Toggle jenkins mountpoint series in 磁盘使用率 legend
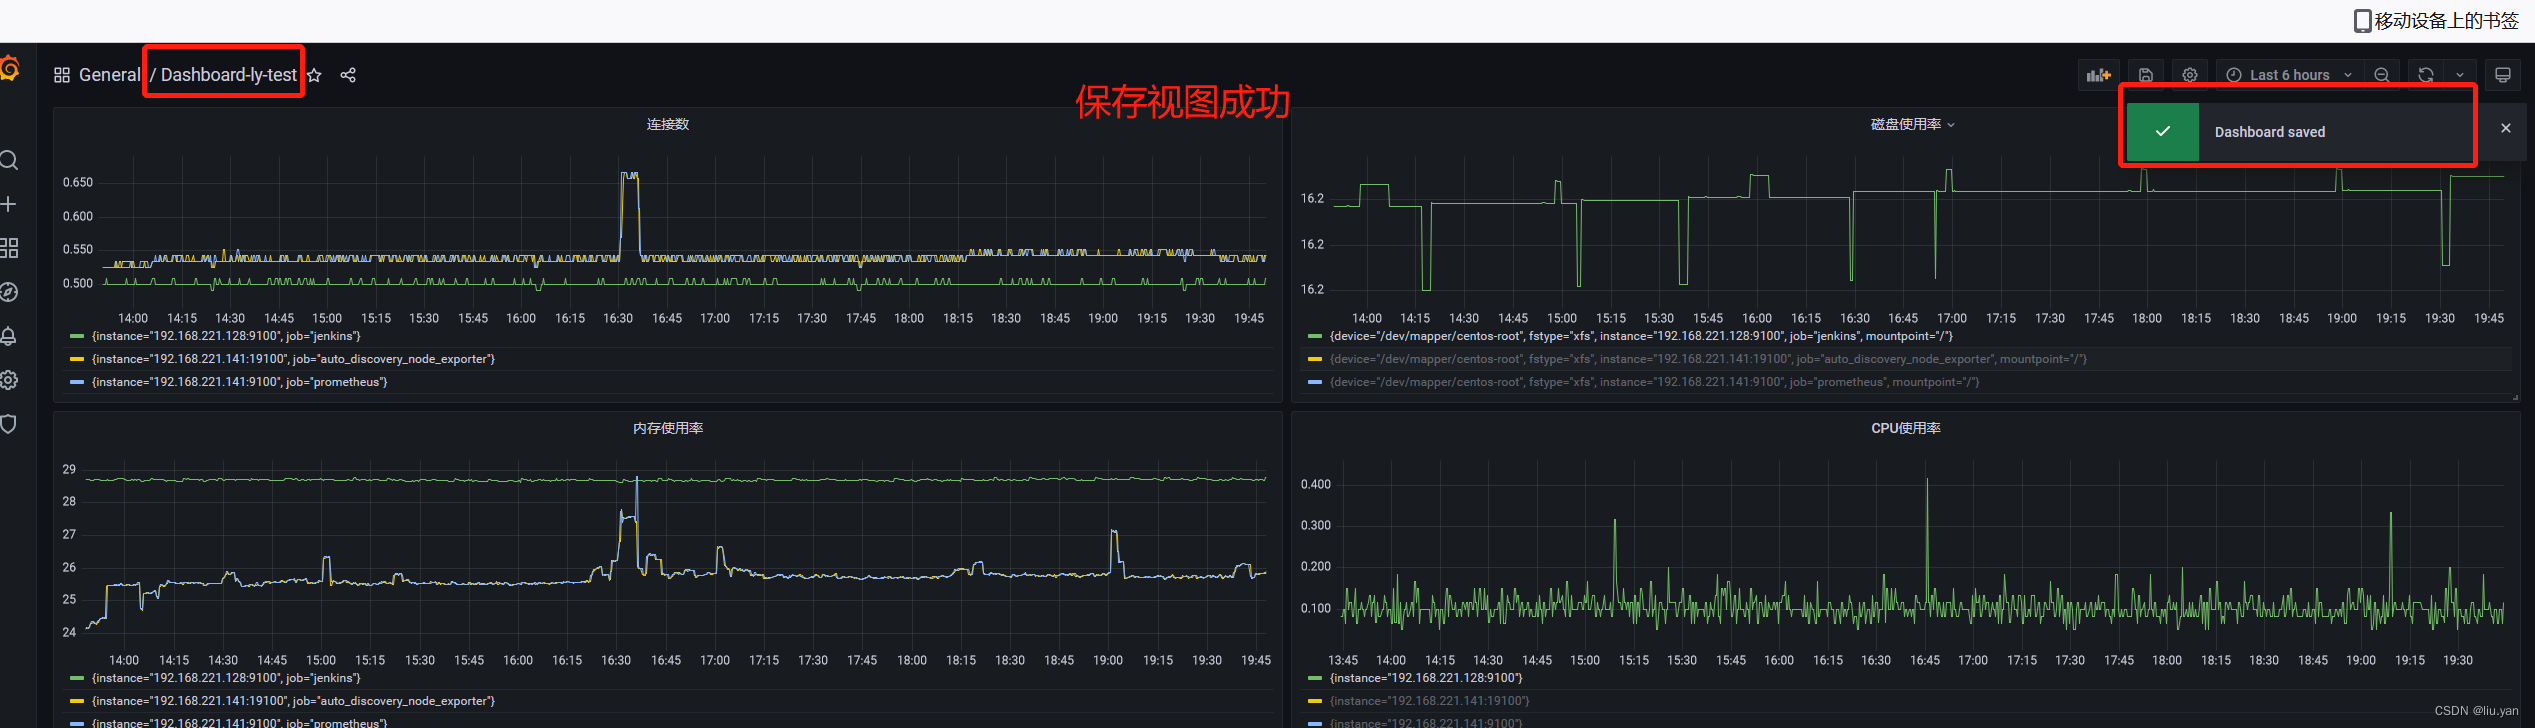 coord(1641,336)
